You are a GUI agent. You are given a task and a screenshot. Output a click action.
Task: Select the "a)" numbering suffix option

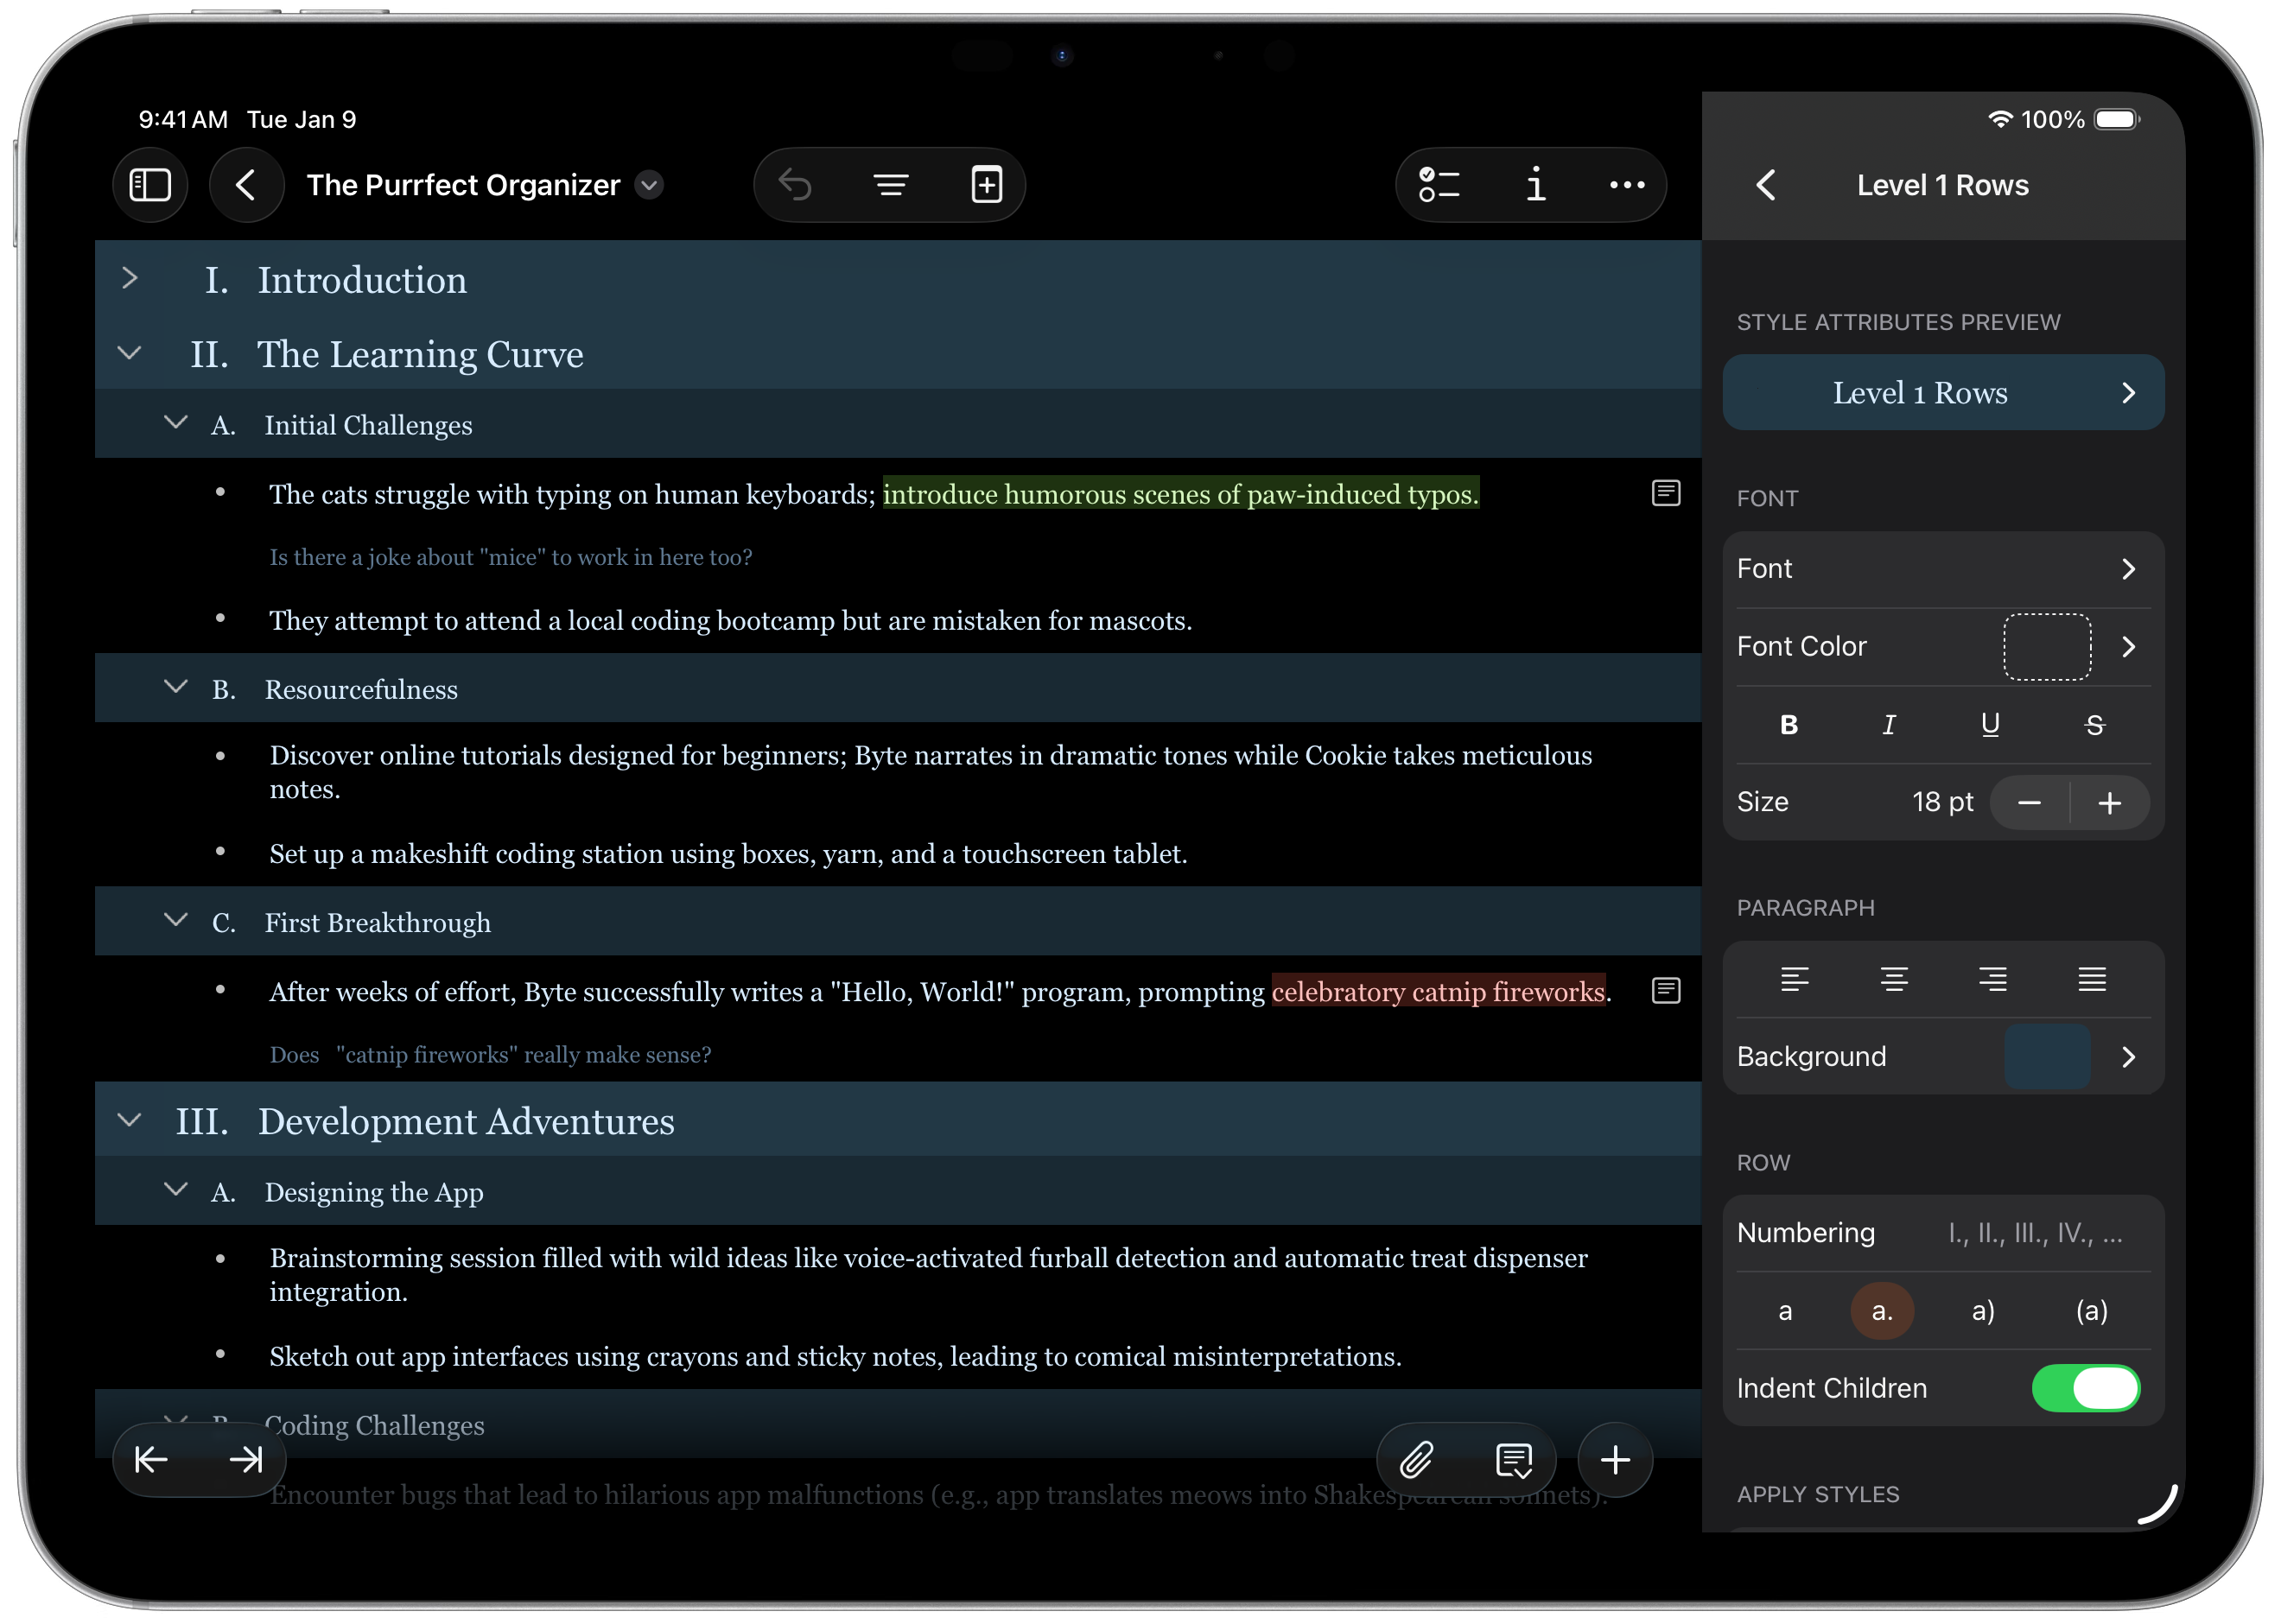point(1983,1311)
